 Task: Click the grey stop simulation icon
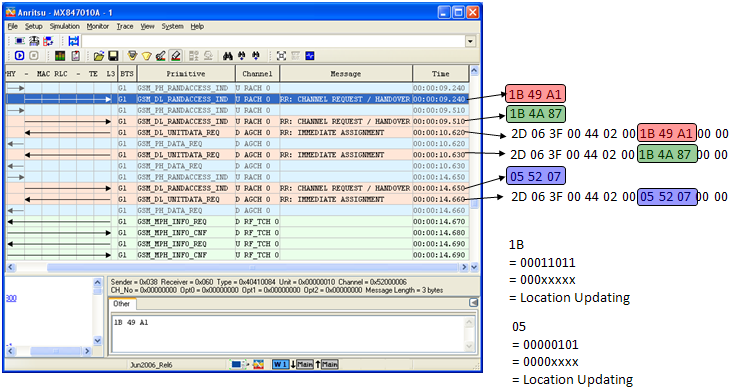pyautogui.click(x=34, y=56)
